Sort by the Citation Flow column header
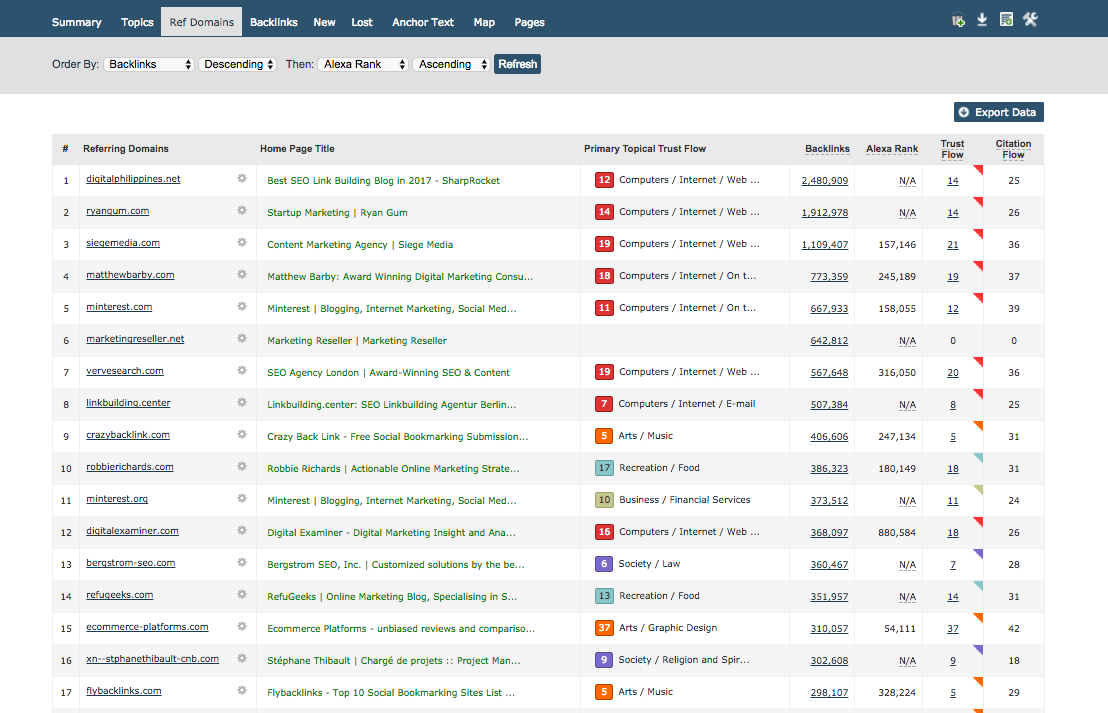 coord(1013,149)
